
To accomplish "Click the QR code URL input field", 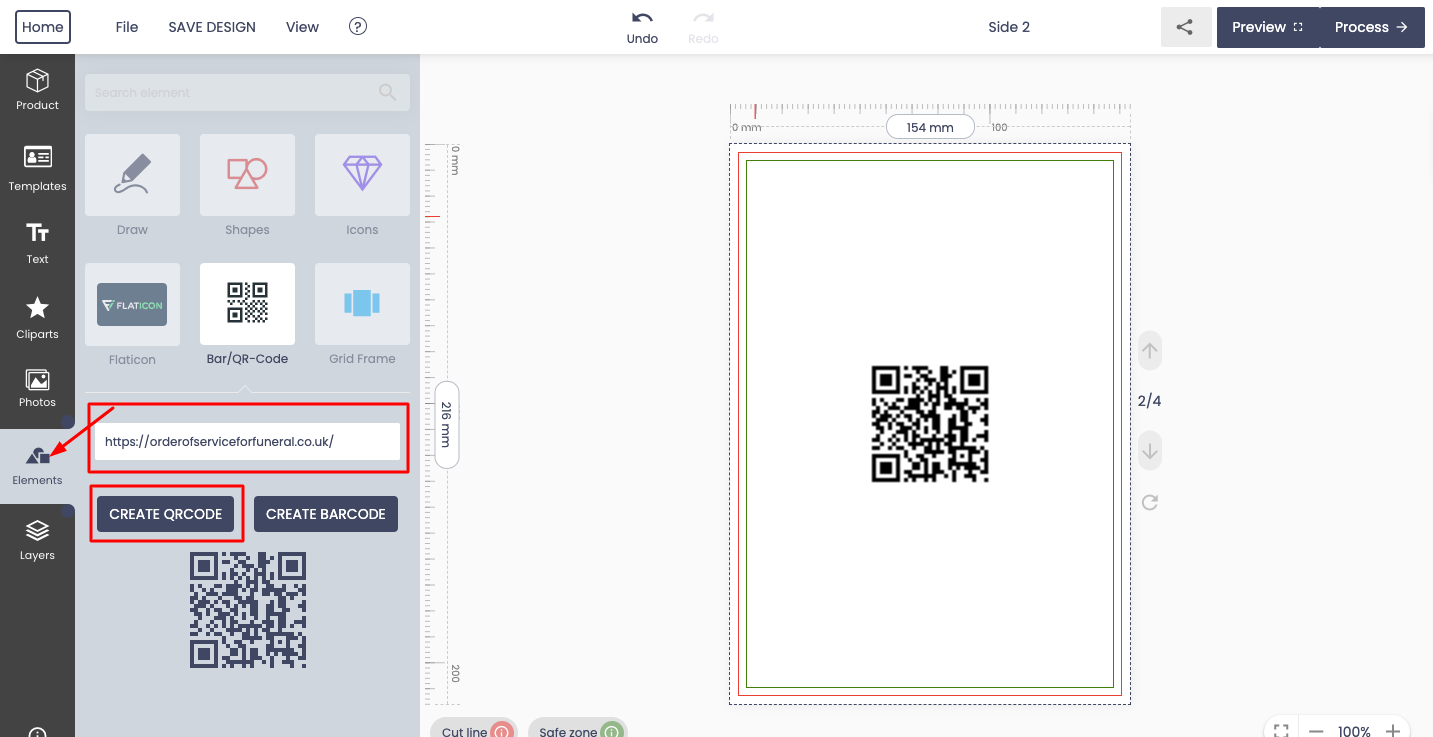I will click(x=247, y=441).
